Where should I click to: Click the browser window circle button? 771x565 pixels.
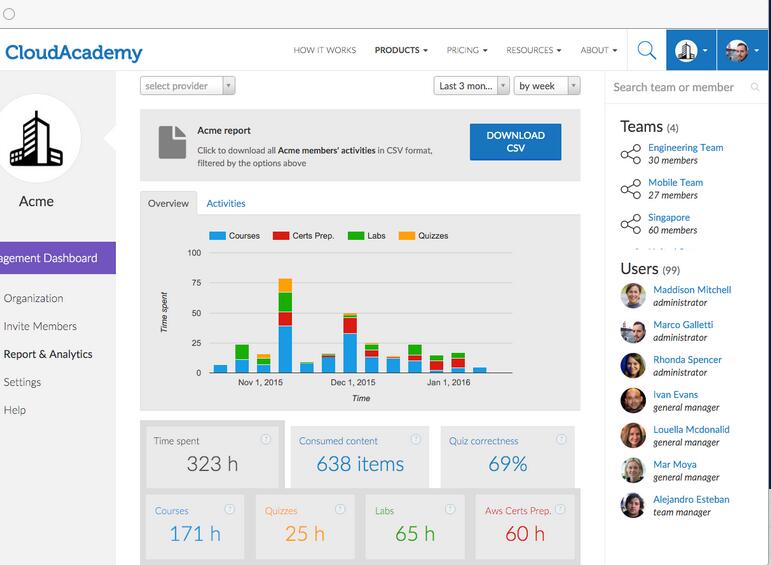tap(9, 14)
